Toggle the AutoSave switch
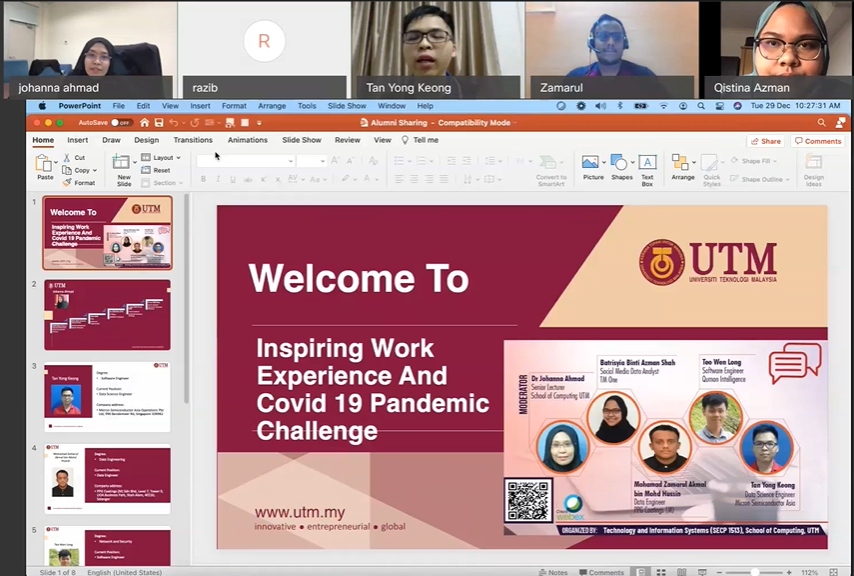This screenshot has width=854, height=576. point(121,123)
